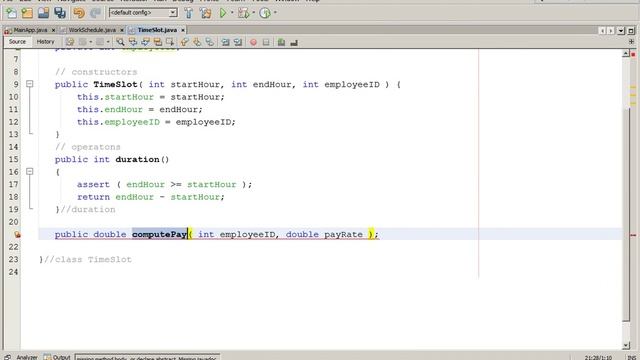This screenshot has height=360, width=640.
Task: Maximize the editor window button
Action: click(631, 31)
